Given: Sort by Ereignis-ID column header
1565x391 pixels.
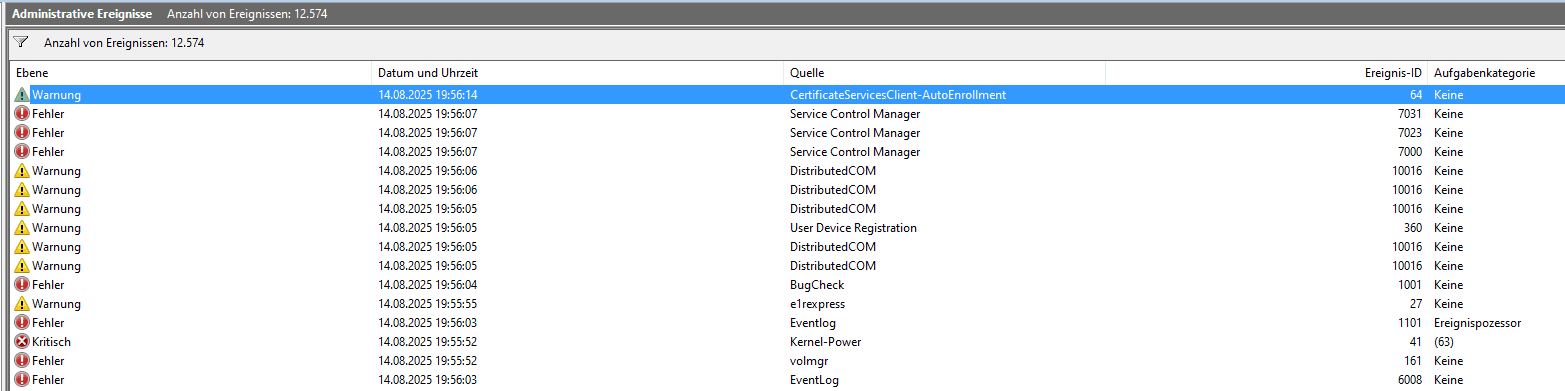Looking at the screenshot, I should [x=1267, y=73].
